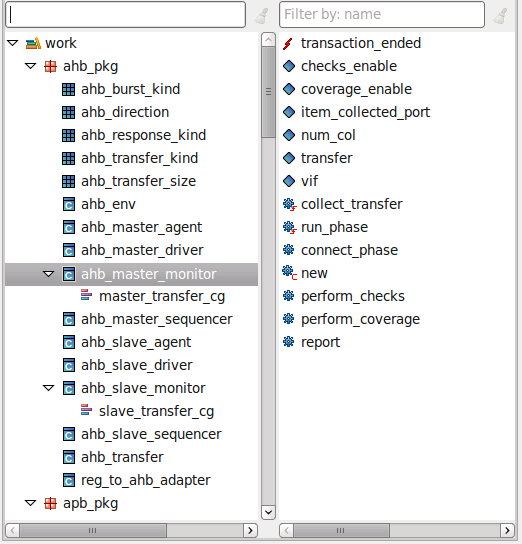
Task: Click the collect_transfer task gear icon
Action: click(x=290, y=204)
